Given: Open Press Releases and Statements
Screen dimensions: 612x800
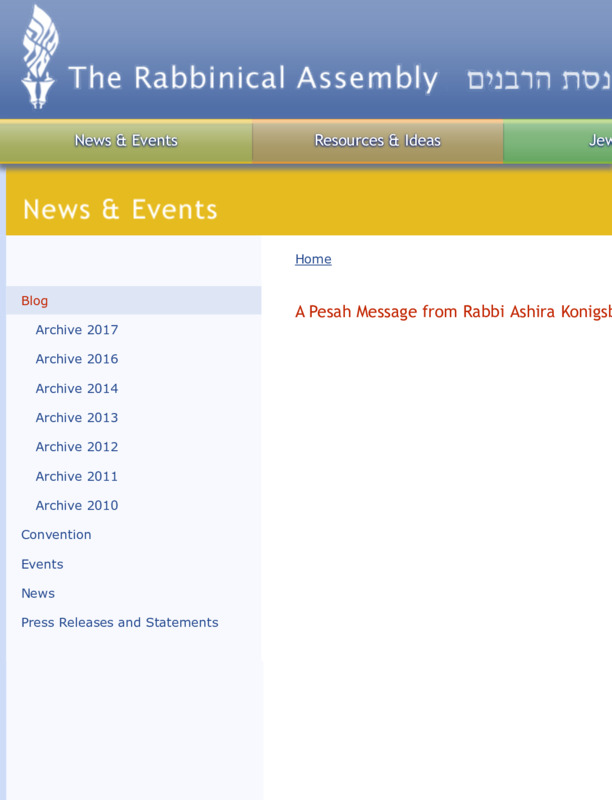Looking at the screenshot, I should point(120,622).
